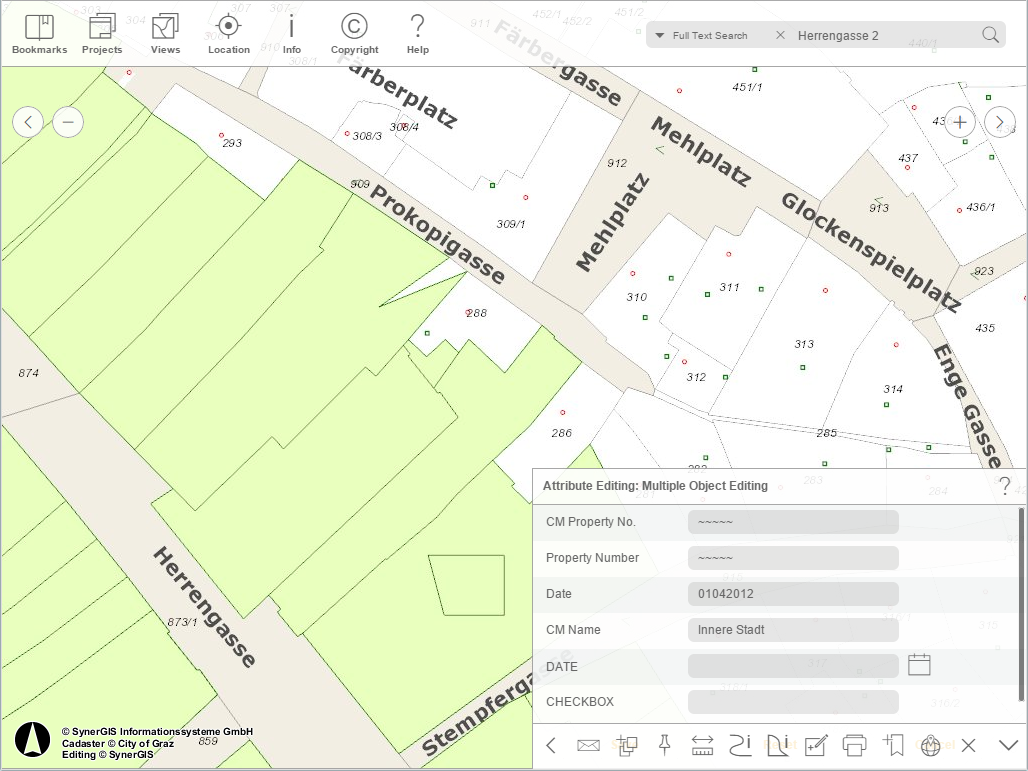1028x771 pixels.
Task: Click the zoom plus control on the map
Action: 959,121
